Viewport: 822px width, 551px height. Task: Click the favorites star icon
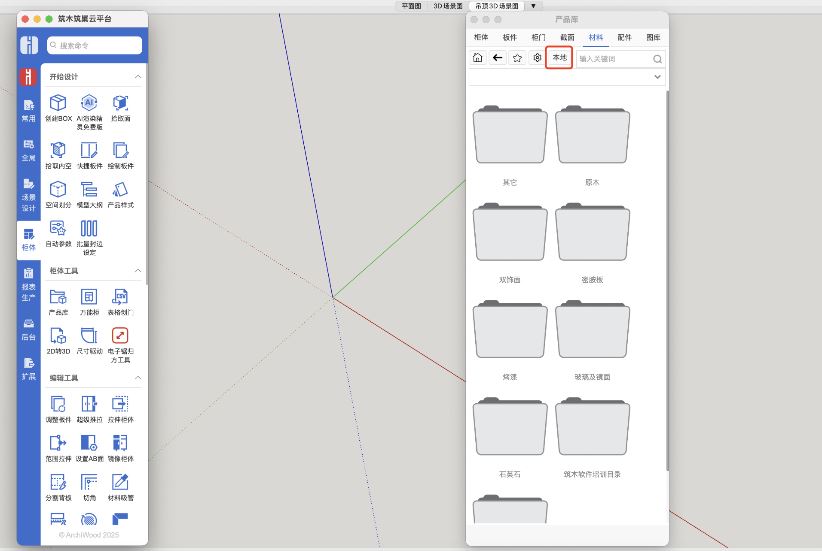click(518, 58)
